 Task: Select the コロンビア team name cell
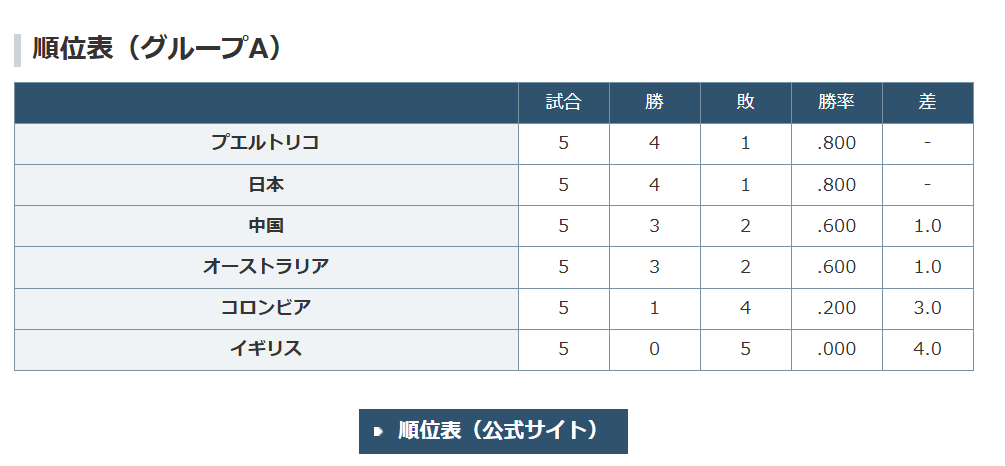[x=265, y=308]
